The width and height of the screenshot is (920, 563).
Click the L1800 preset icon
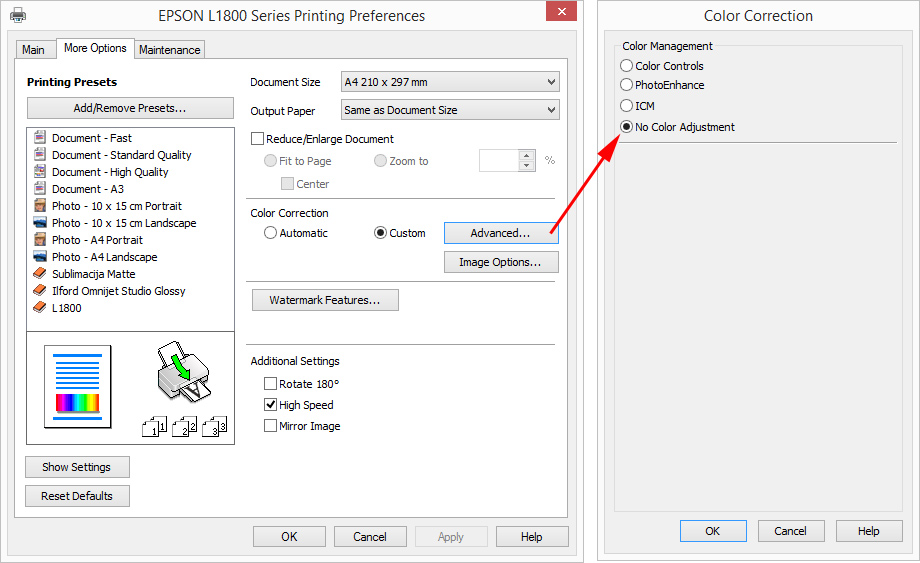pyautogui.click(x=40, y=308)
